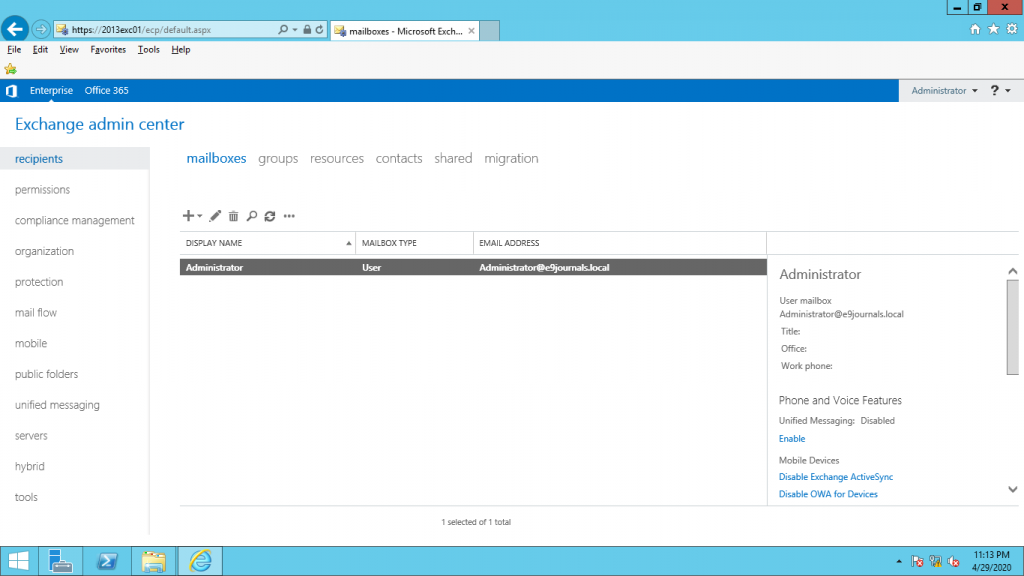Open the browser Tools gear icon
Viewport: 1024px width, 576px height.
pos(1012,29)
